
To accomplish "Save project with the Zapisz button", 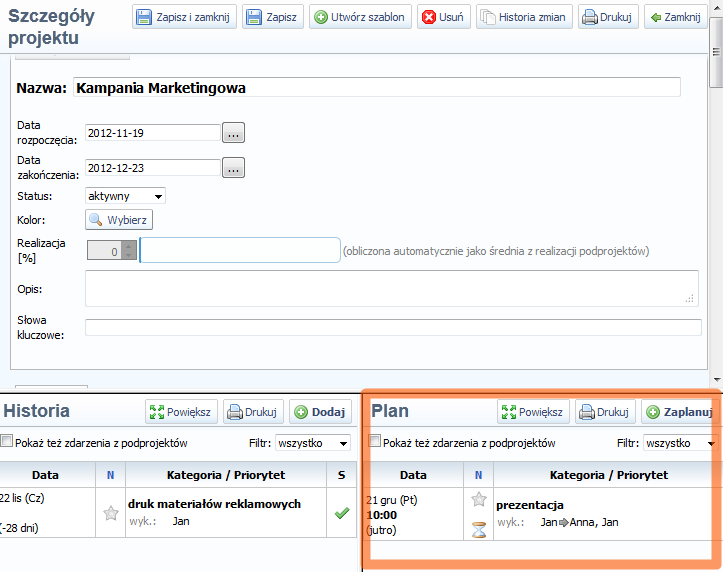I will (x=272, y=17).
